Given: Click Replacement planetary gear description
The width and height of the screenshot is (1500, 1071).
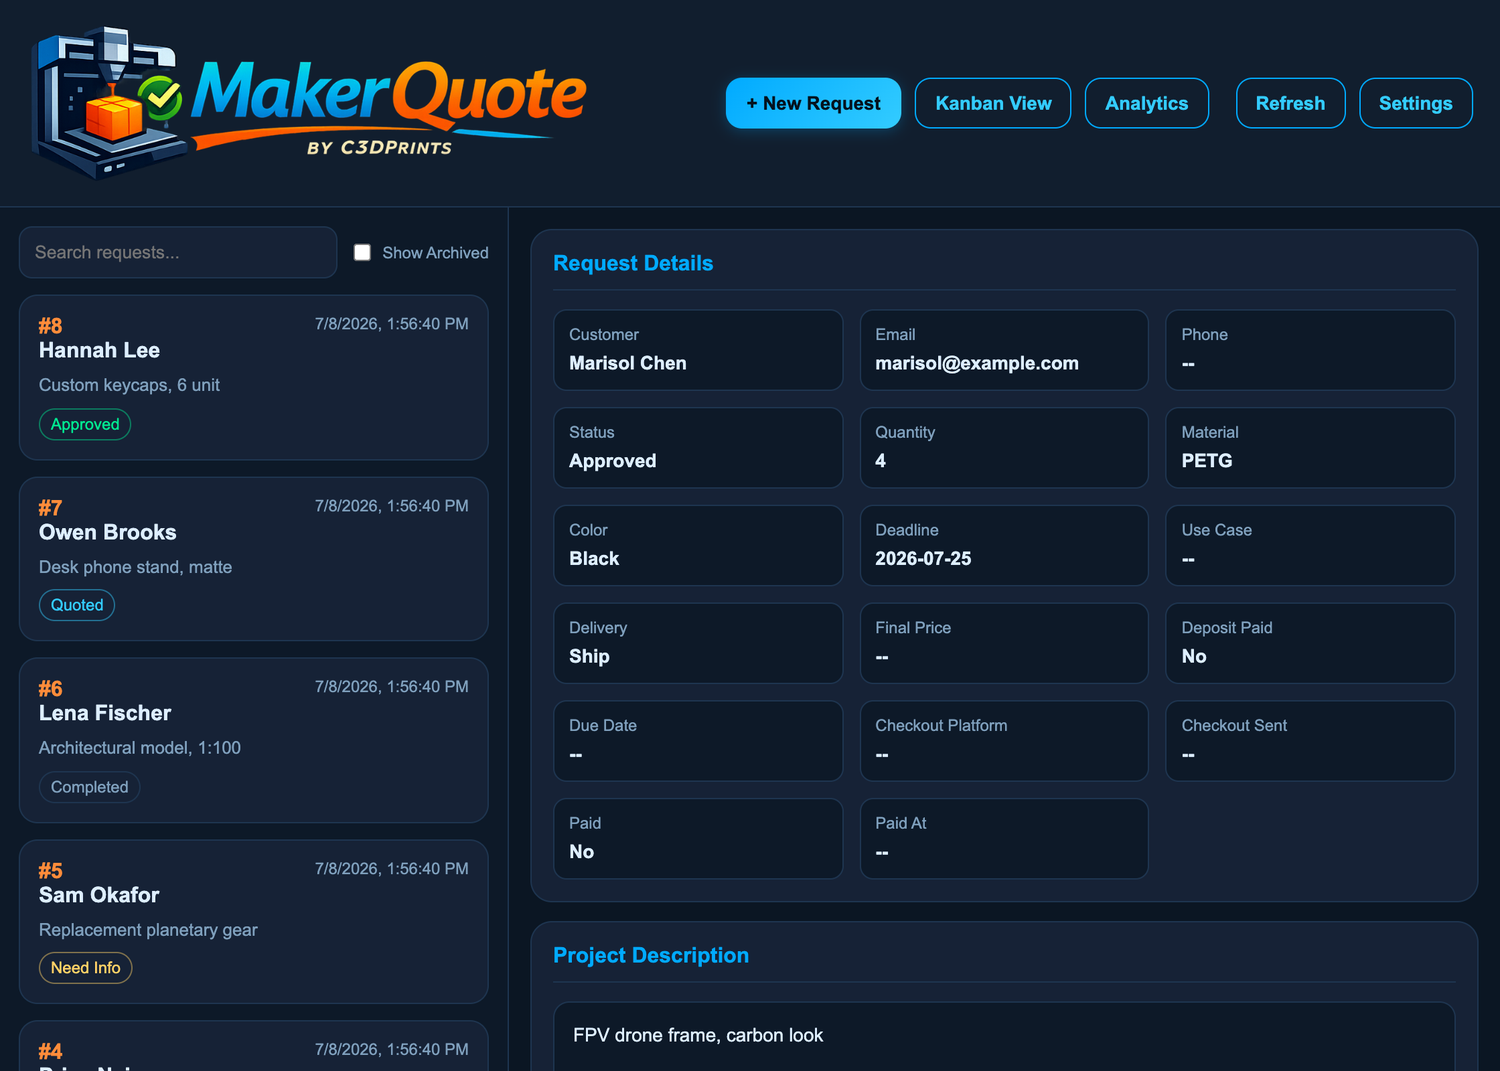Looking at the screenshot, I should 148,930.
